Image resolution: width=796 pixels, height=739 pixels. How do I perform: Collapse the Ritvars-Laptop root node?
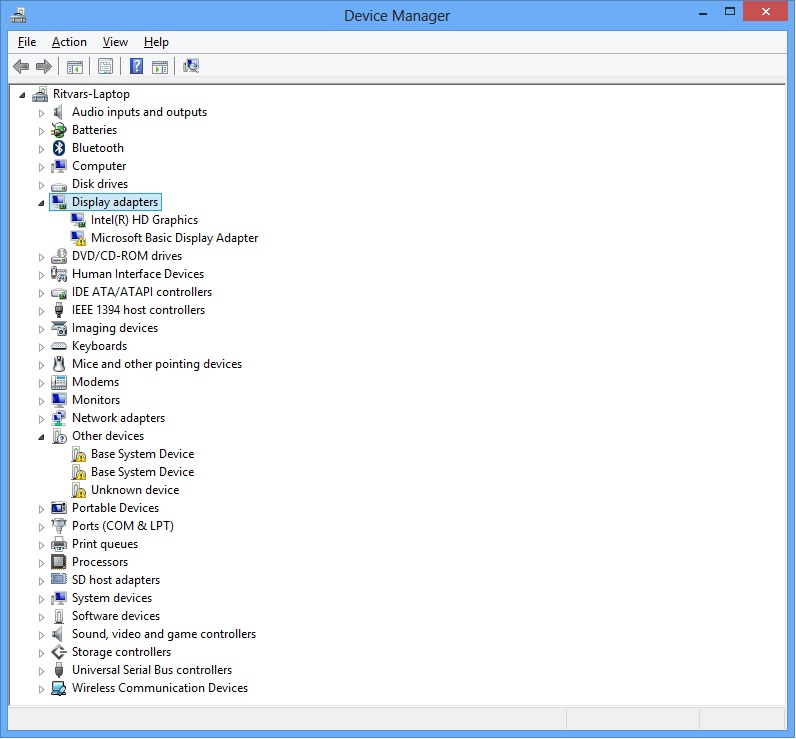(22, 95)
